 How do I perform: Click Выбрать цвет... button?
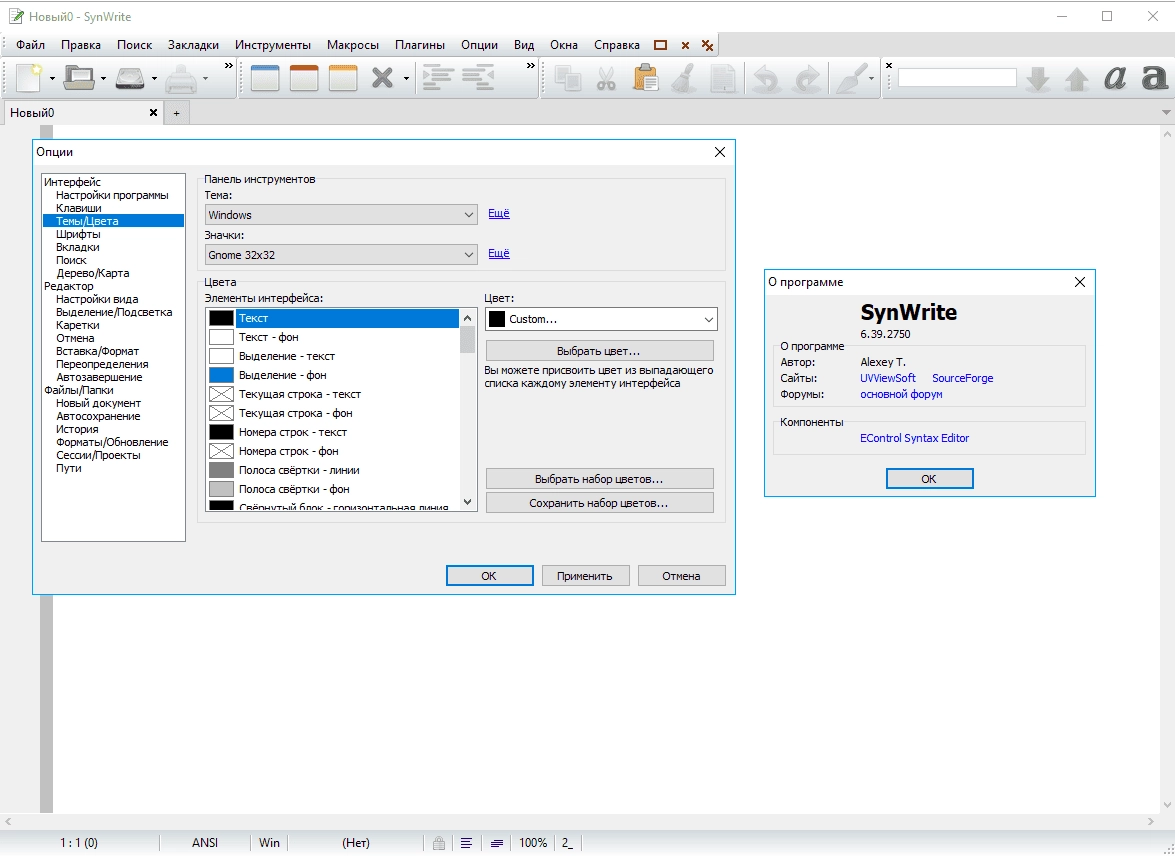point(599,351)
